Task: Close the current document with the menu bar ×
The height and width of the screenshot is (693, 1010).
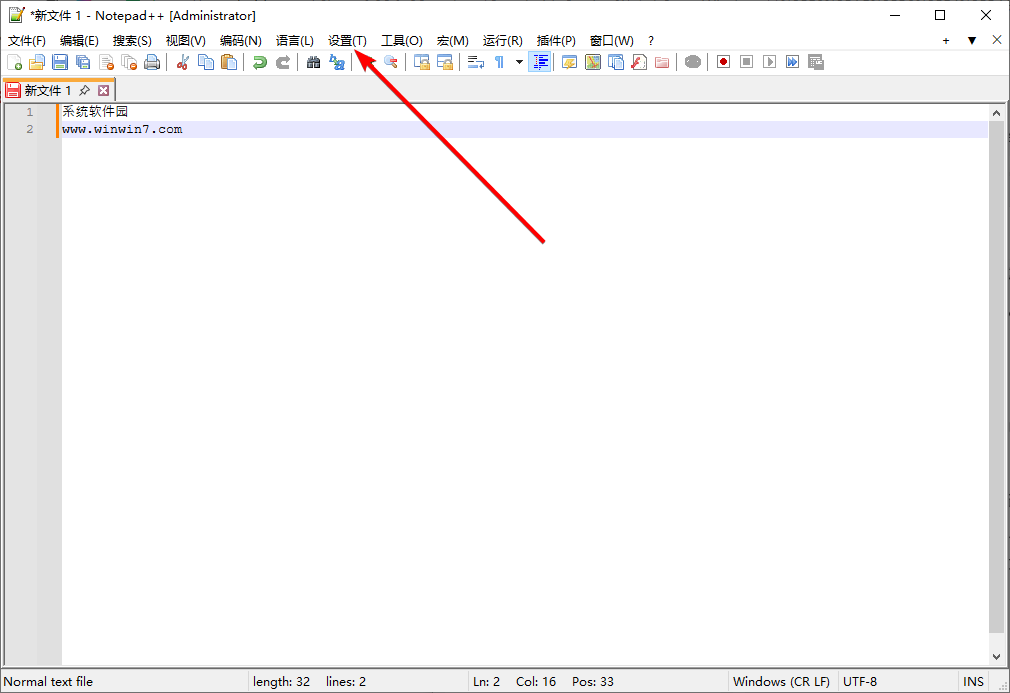Action: (x=996, y=40)
